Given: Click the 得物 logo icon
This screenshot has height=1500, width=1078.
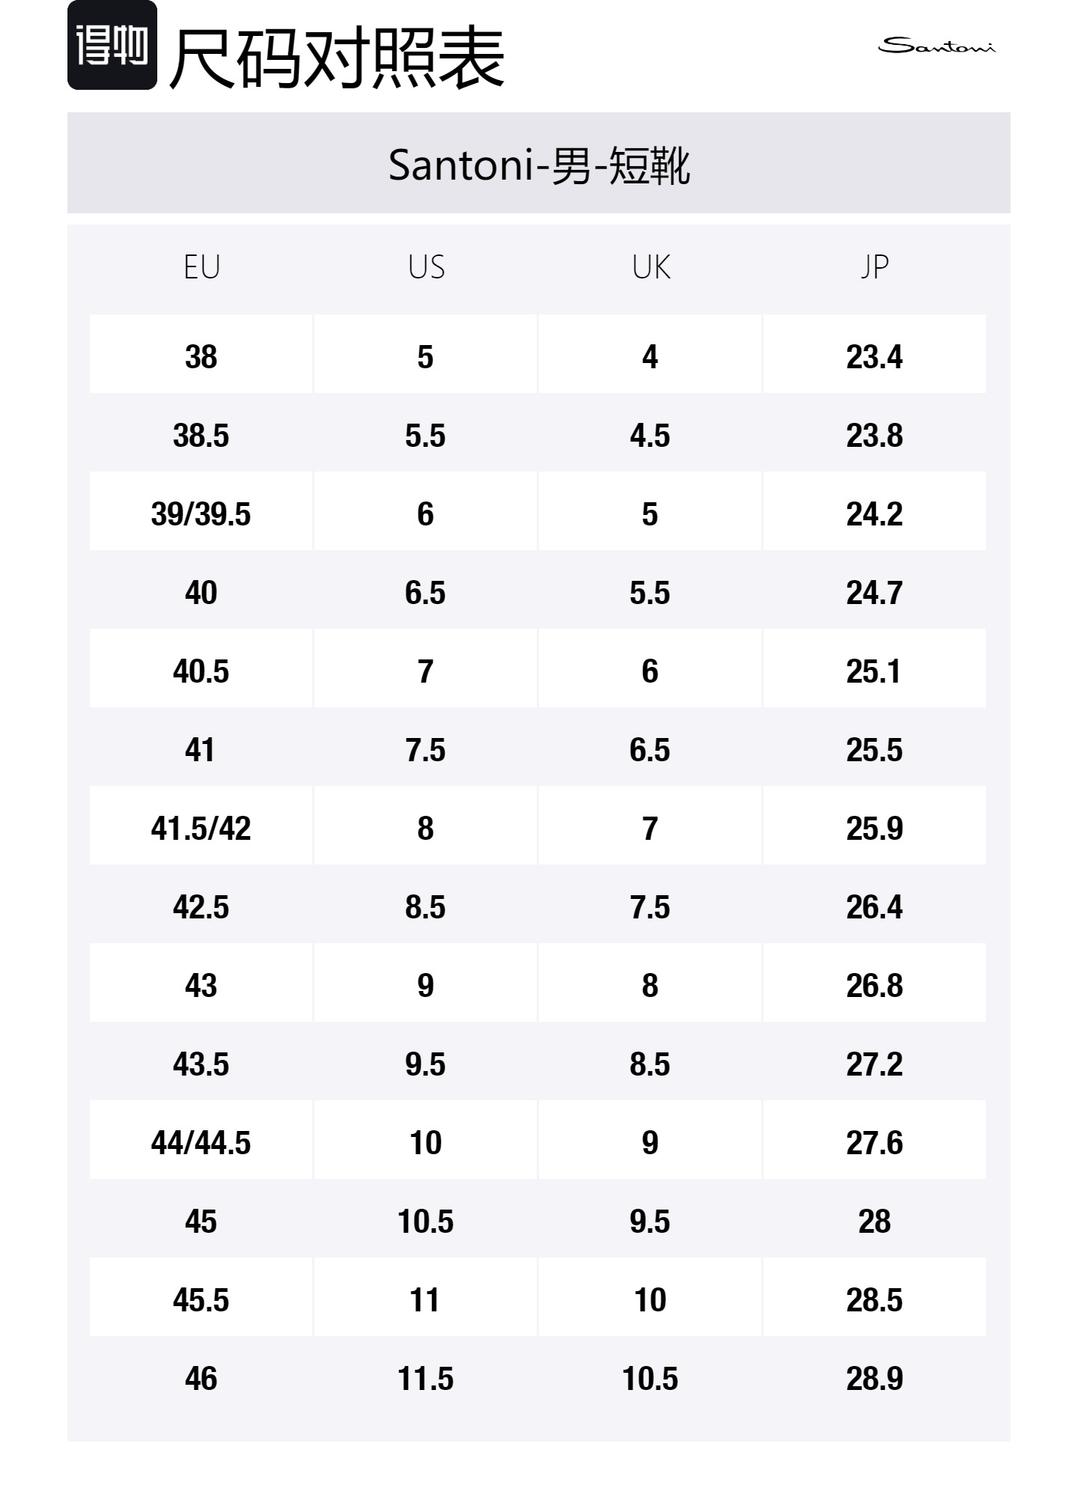Looking at the screenshot, I should 112,46.
